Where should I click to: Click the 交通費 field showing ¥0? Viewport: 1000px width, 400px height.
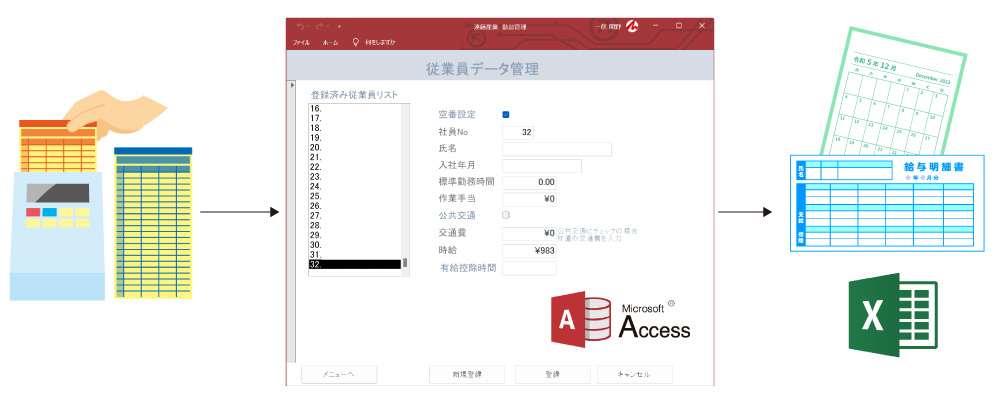tap(529, 233)
